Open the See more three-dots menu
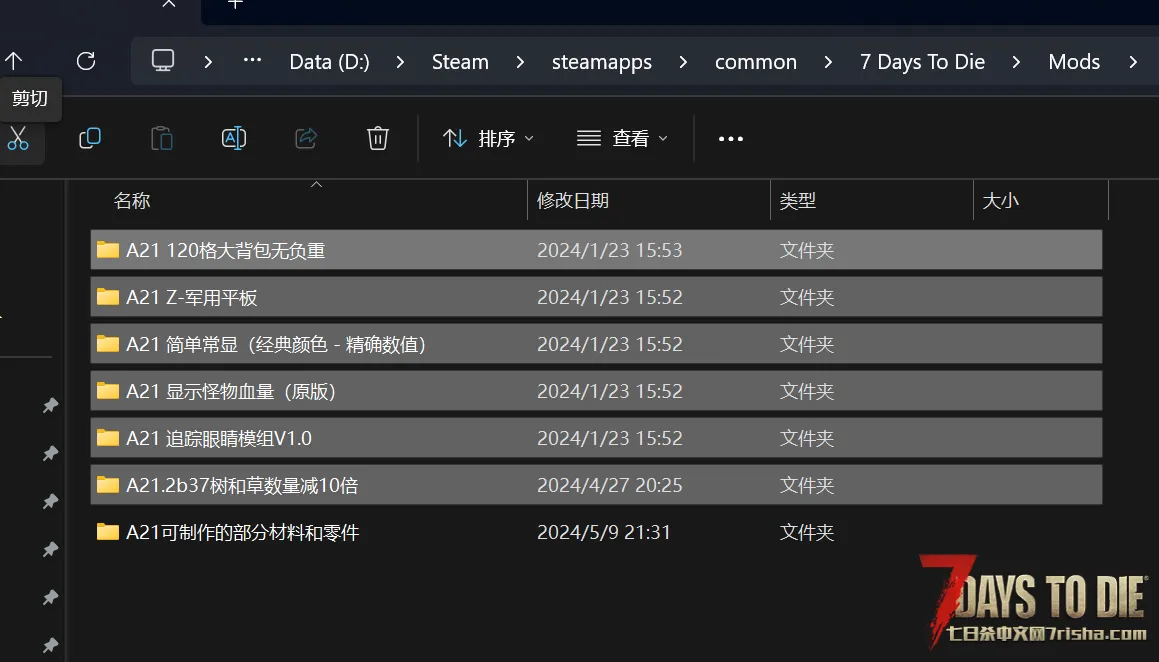 point(731,139)
